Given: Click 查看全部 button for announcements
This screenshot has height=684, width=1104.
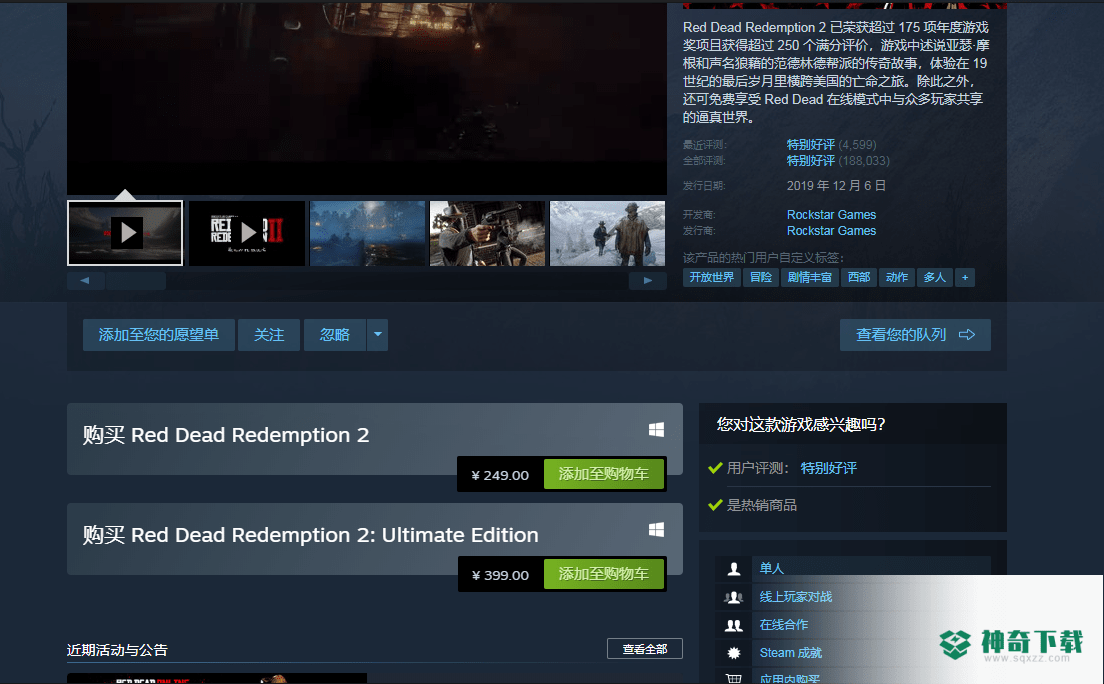Looking at the screenshot, I should 645,649.
